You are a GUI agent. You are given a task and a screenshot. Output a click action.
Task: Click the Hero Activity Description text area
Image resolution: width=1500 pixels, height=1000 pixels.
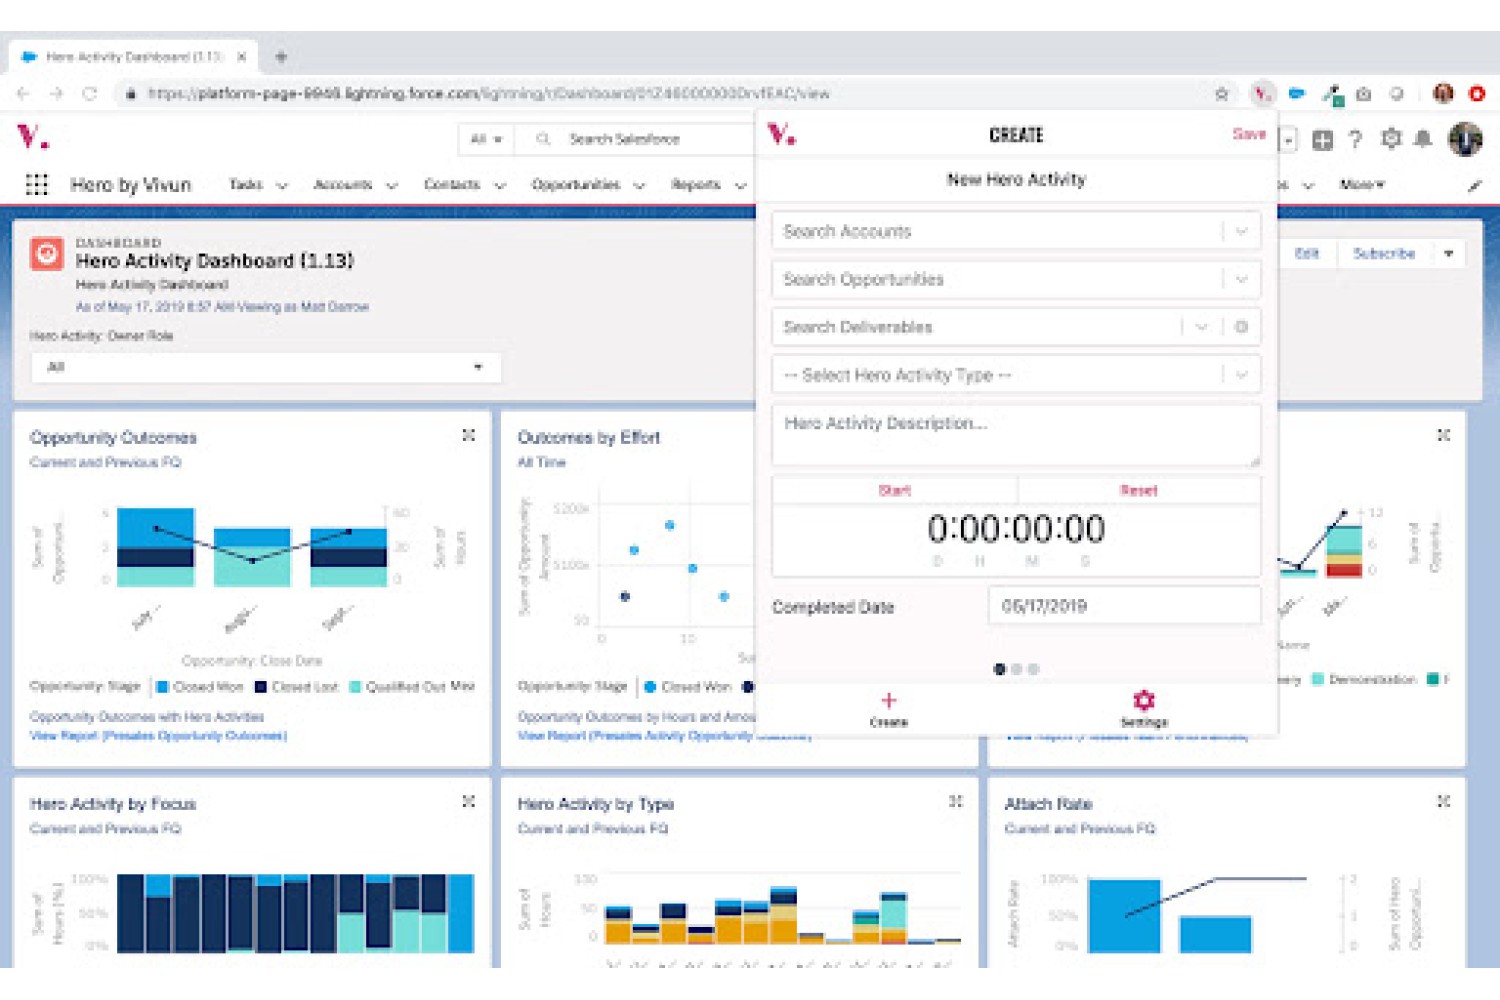pos(1016,435)
